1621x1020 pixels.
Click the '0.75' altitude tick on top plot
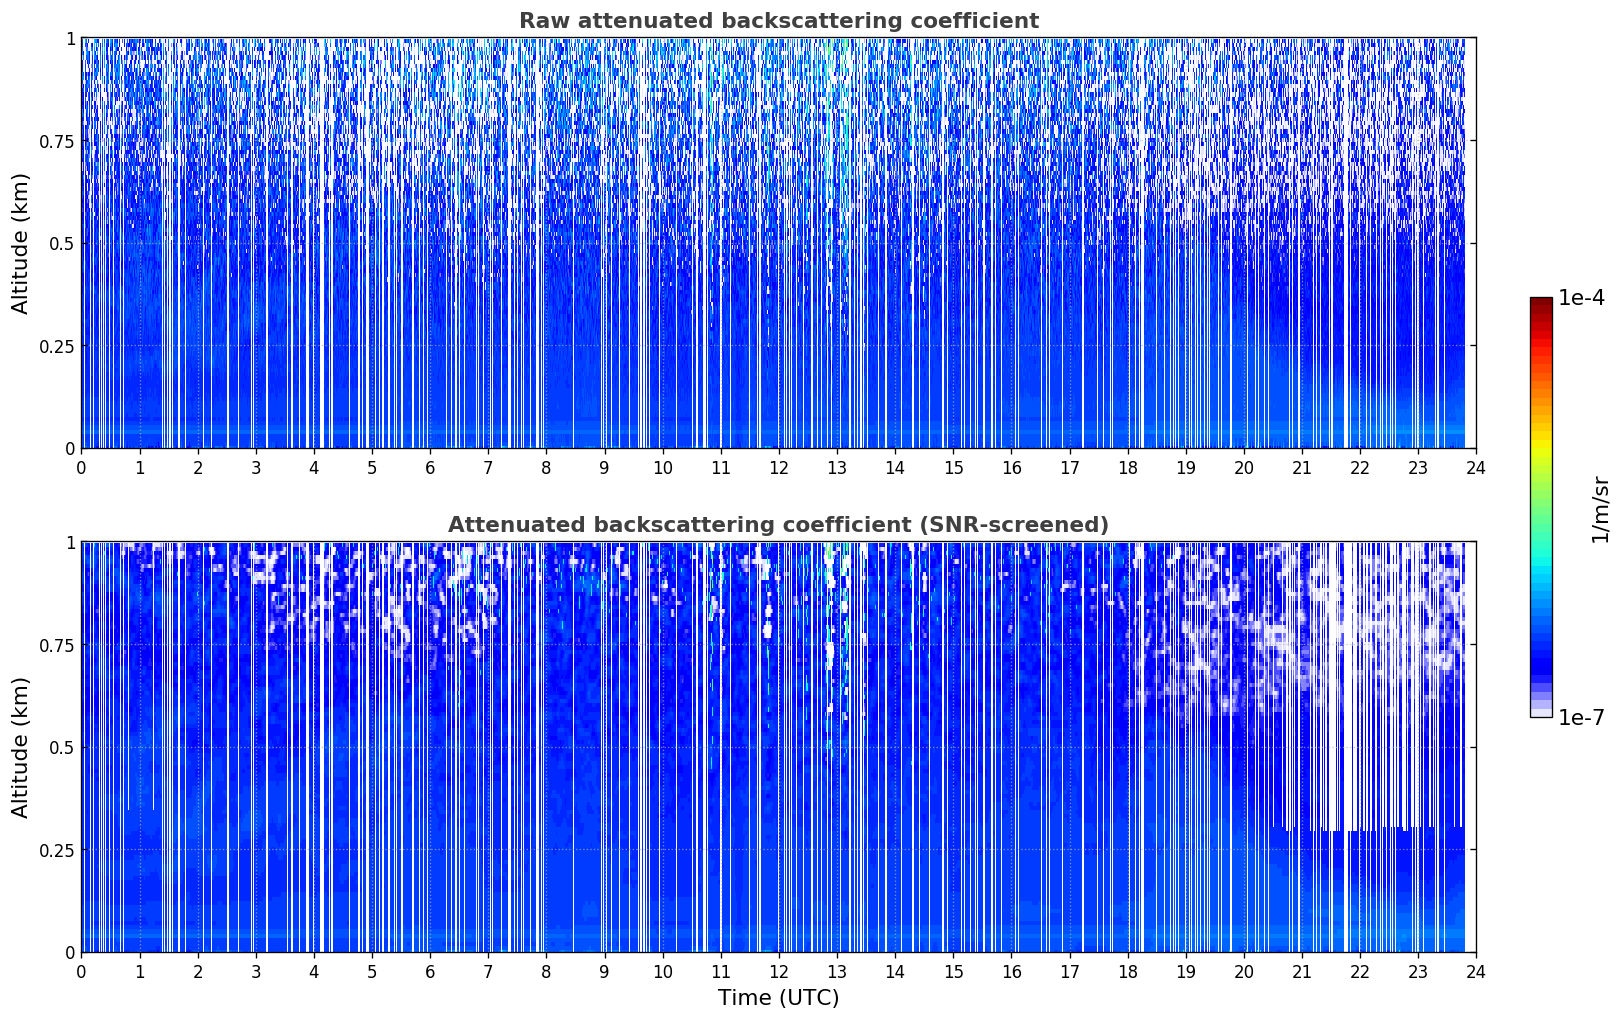pos(57,141)
